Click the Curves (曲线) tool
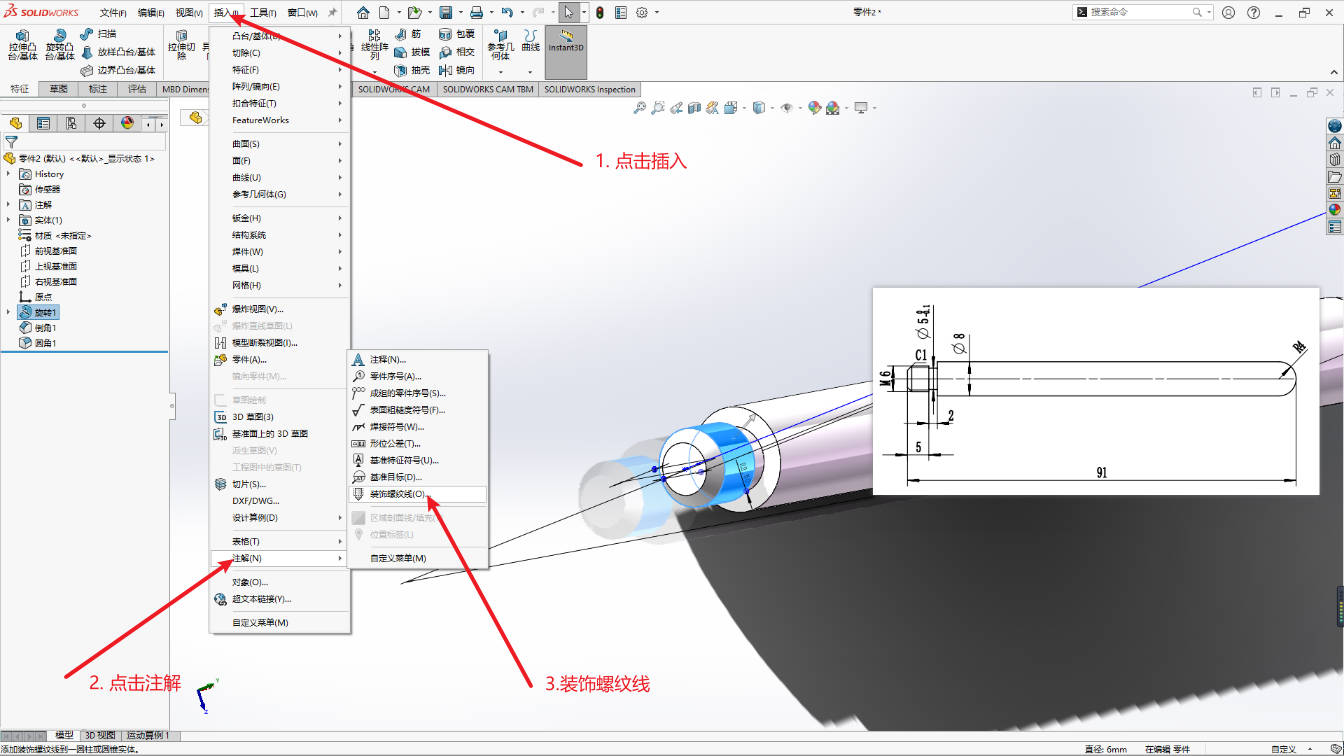The image size is (1344, 756). point(530,40)
